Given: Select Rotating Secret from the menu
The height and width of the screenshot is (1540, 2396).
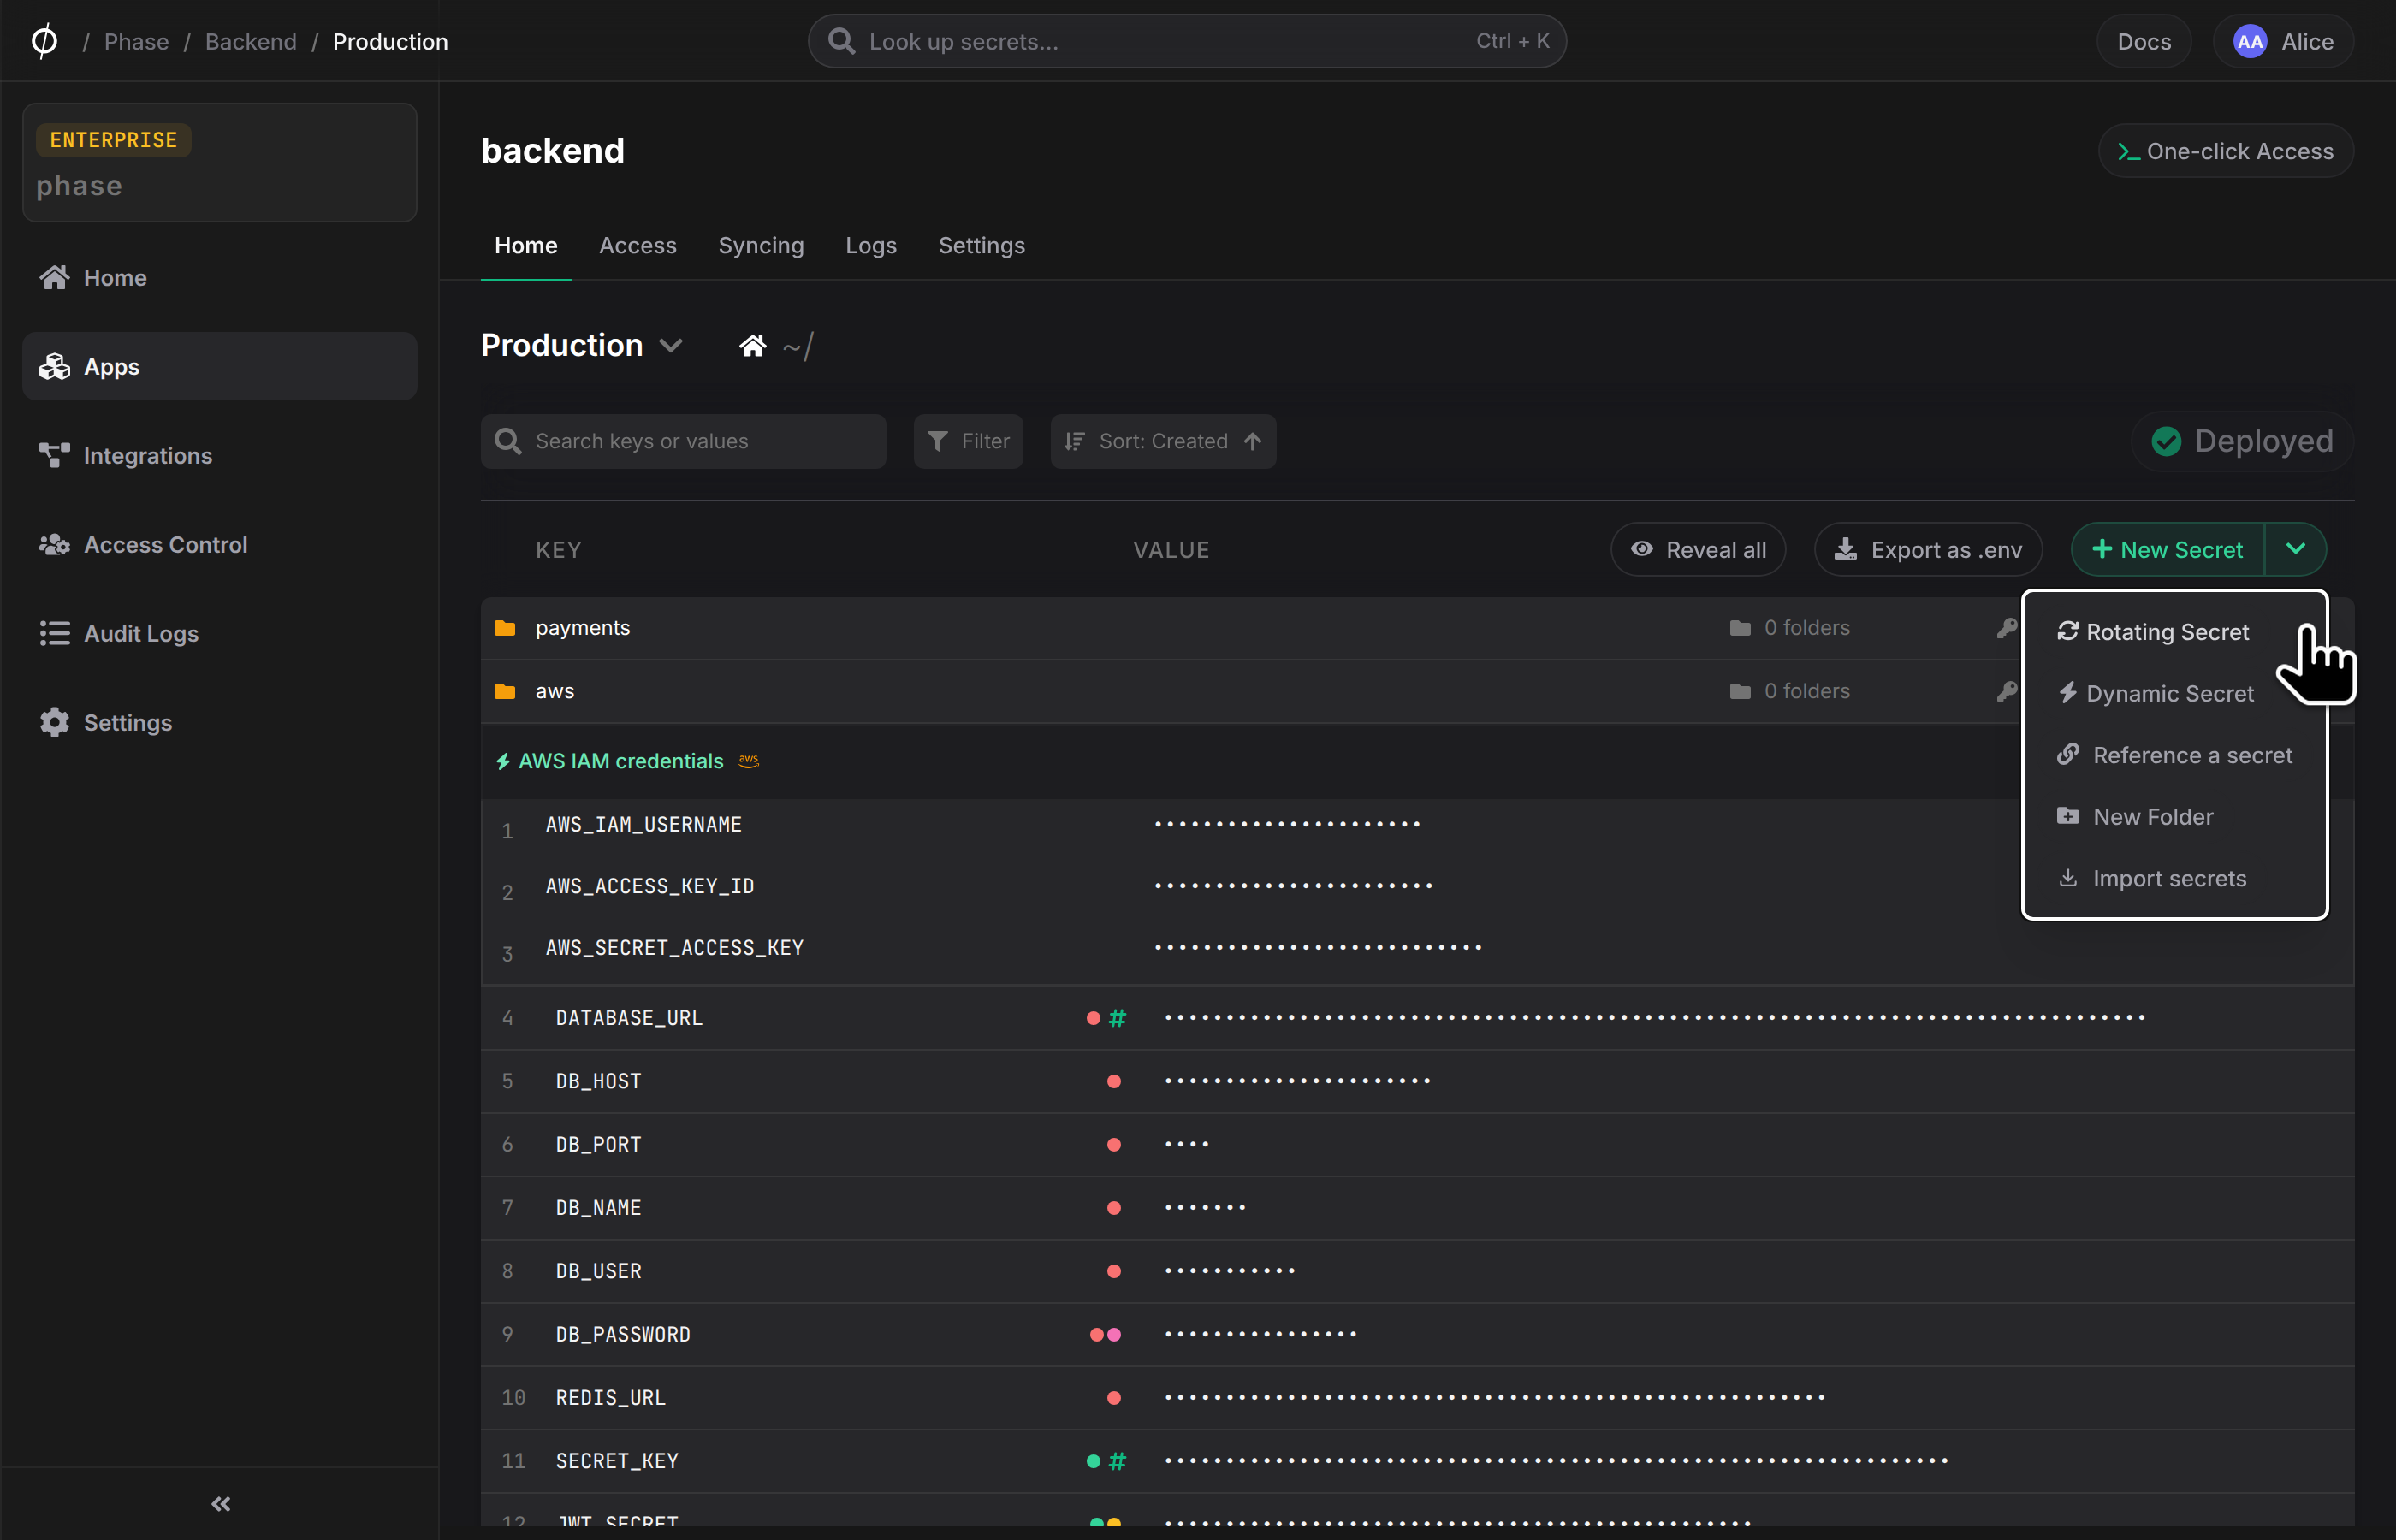Looking at the screenshot, I should 2153,631.
